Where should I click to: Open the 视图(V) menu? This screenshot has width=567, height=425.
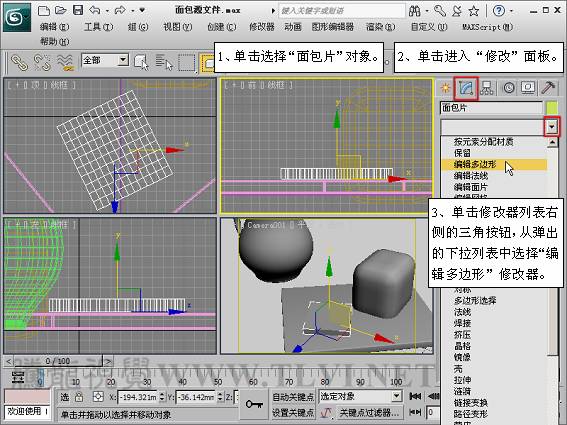tap(178, 27)
